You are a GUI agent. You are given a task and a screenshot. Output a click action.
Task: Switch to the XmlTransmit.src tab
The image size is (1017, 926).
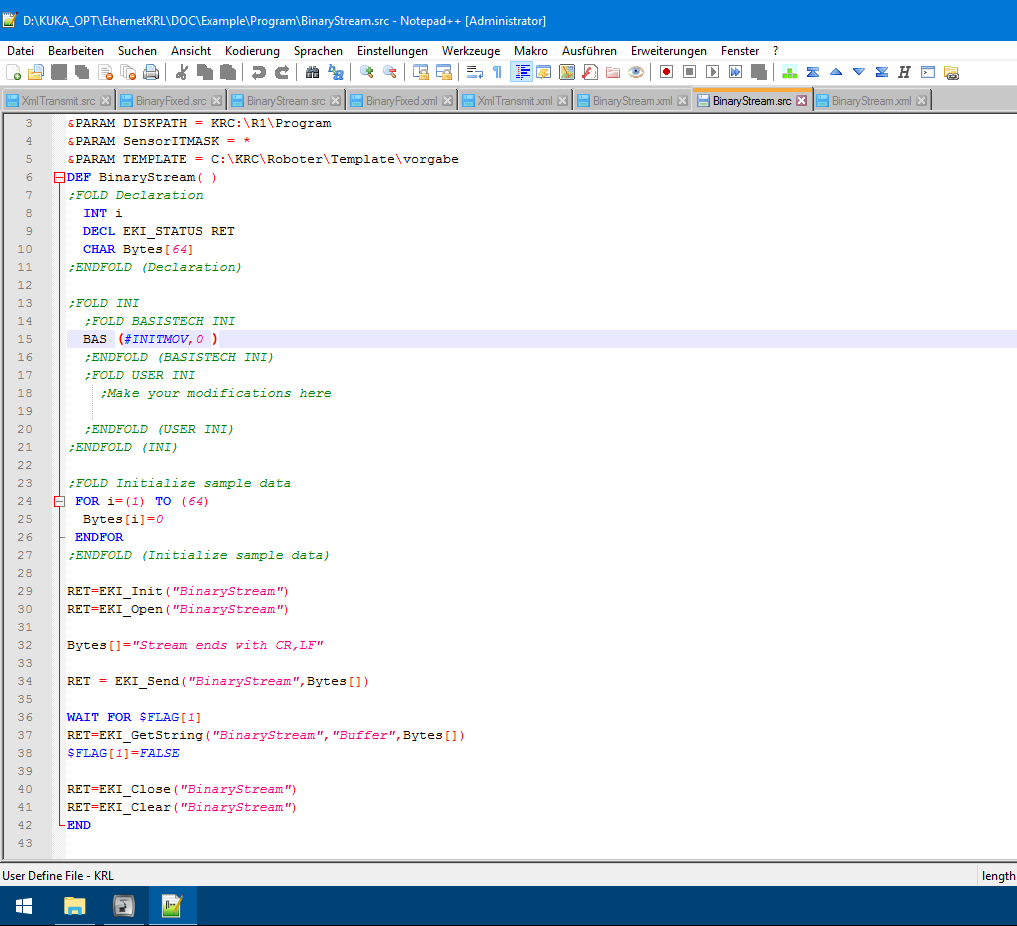(x=58, y=101)
